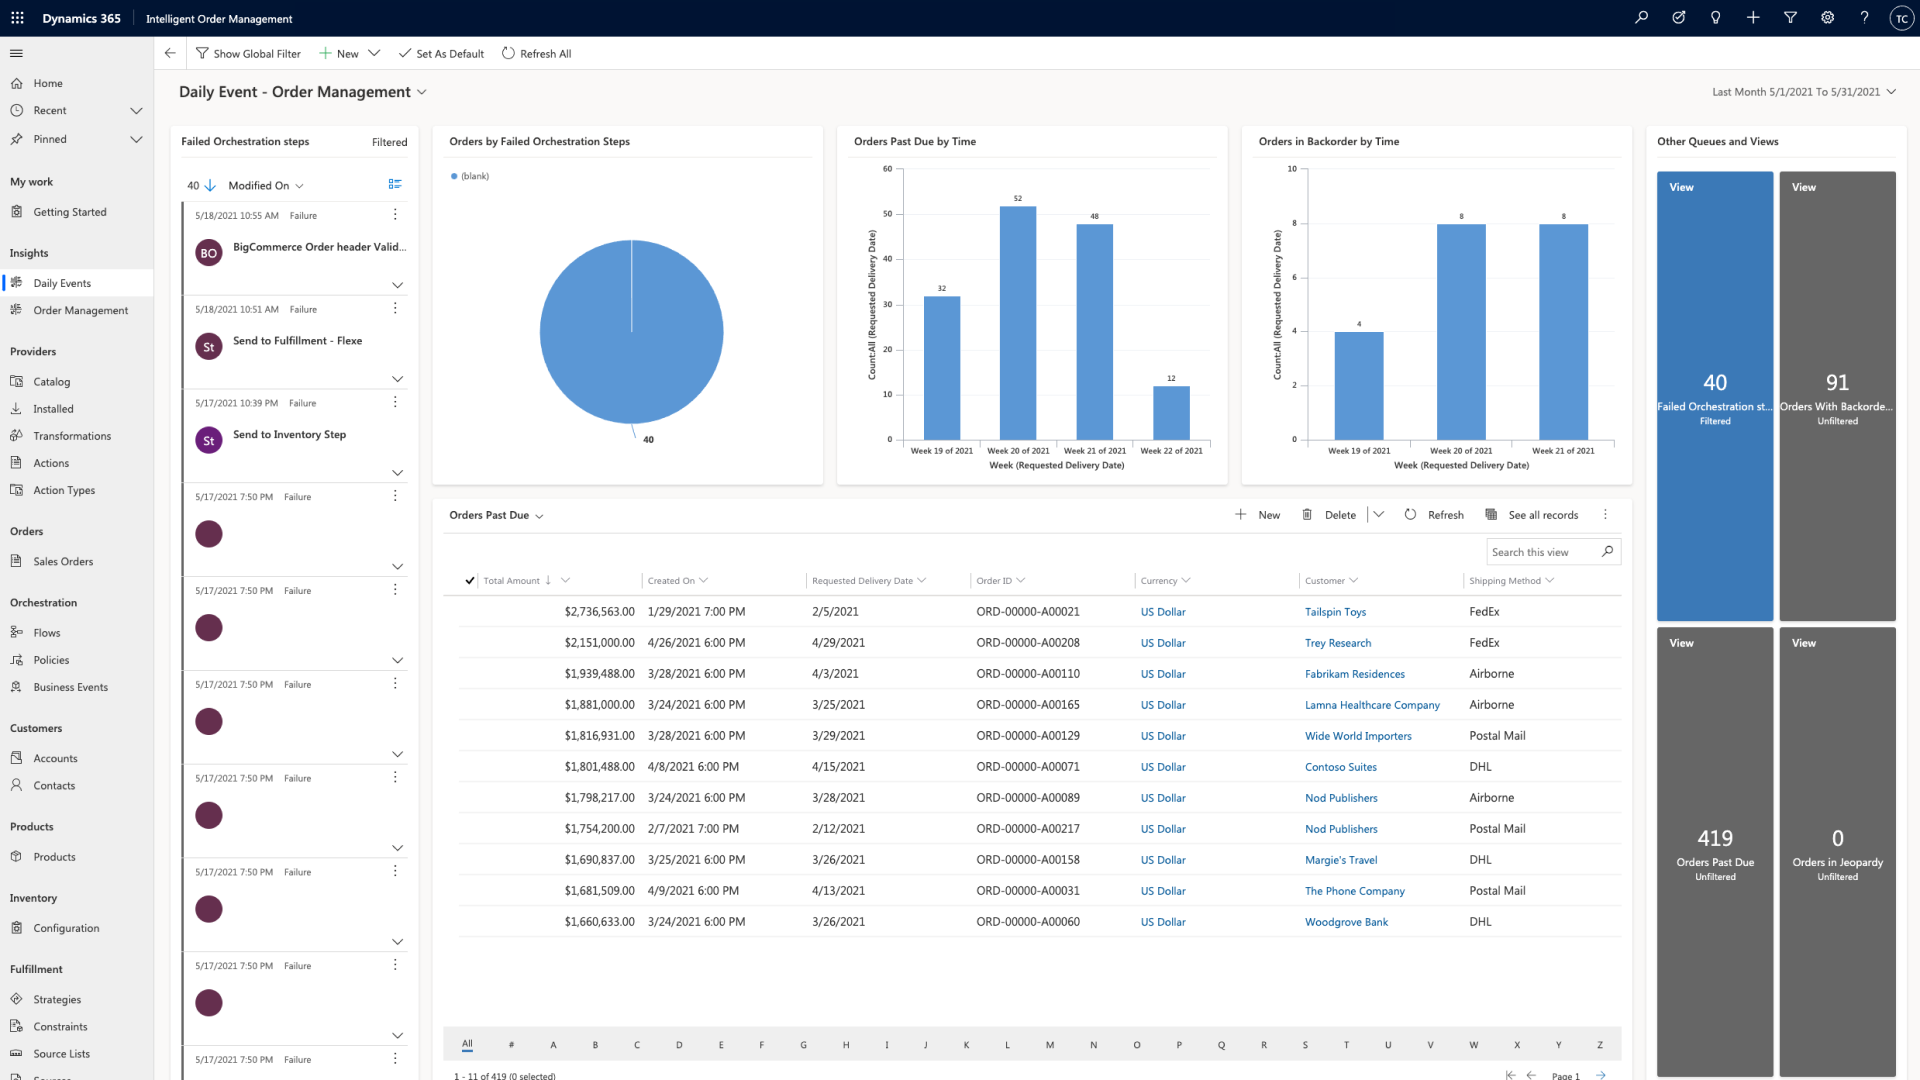
Task: Filter grid by letter M
Action: [1050, 1045]
